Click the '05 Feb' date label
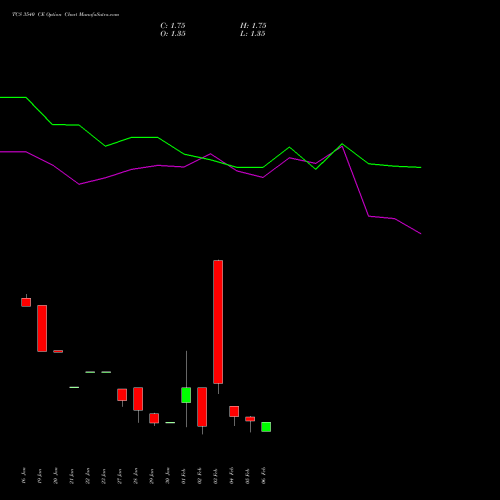The width and height of the screenshot is (500, 500). [x=248, y=475]
